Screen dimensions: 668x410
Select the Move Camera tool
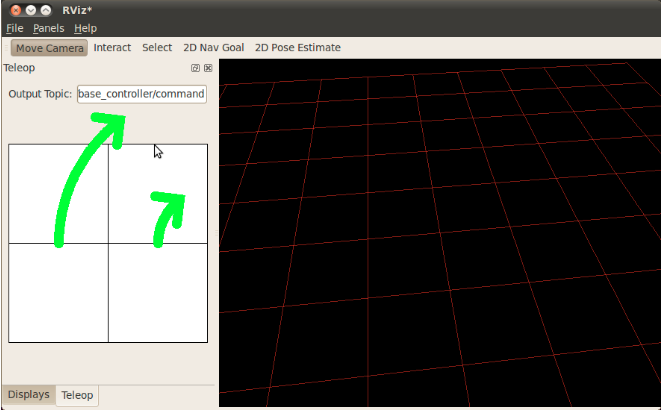[x=49, y=48]
